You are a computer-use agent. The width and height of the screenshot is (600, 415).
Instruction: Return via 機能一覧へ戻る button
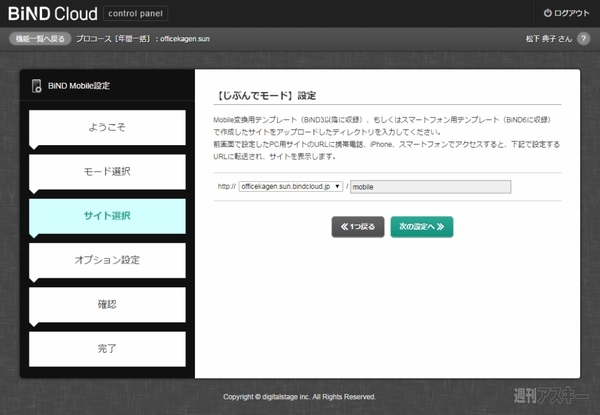pyautogui.click(x=40, y=39)
